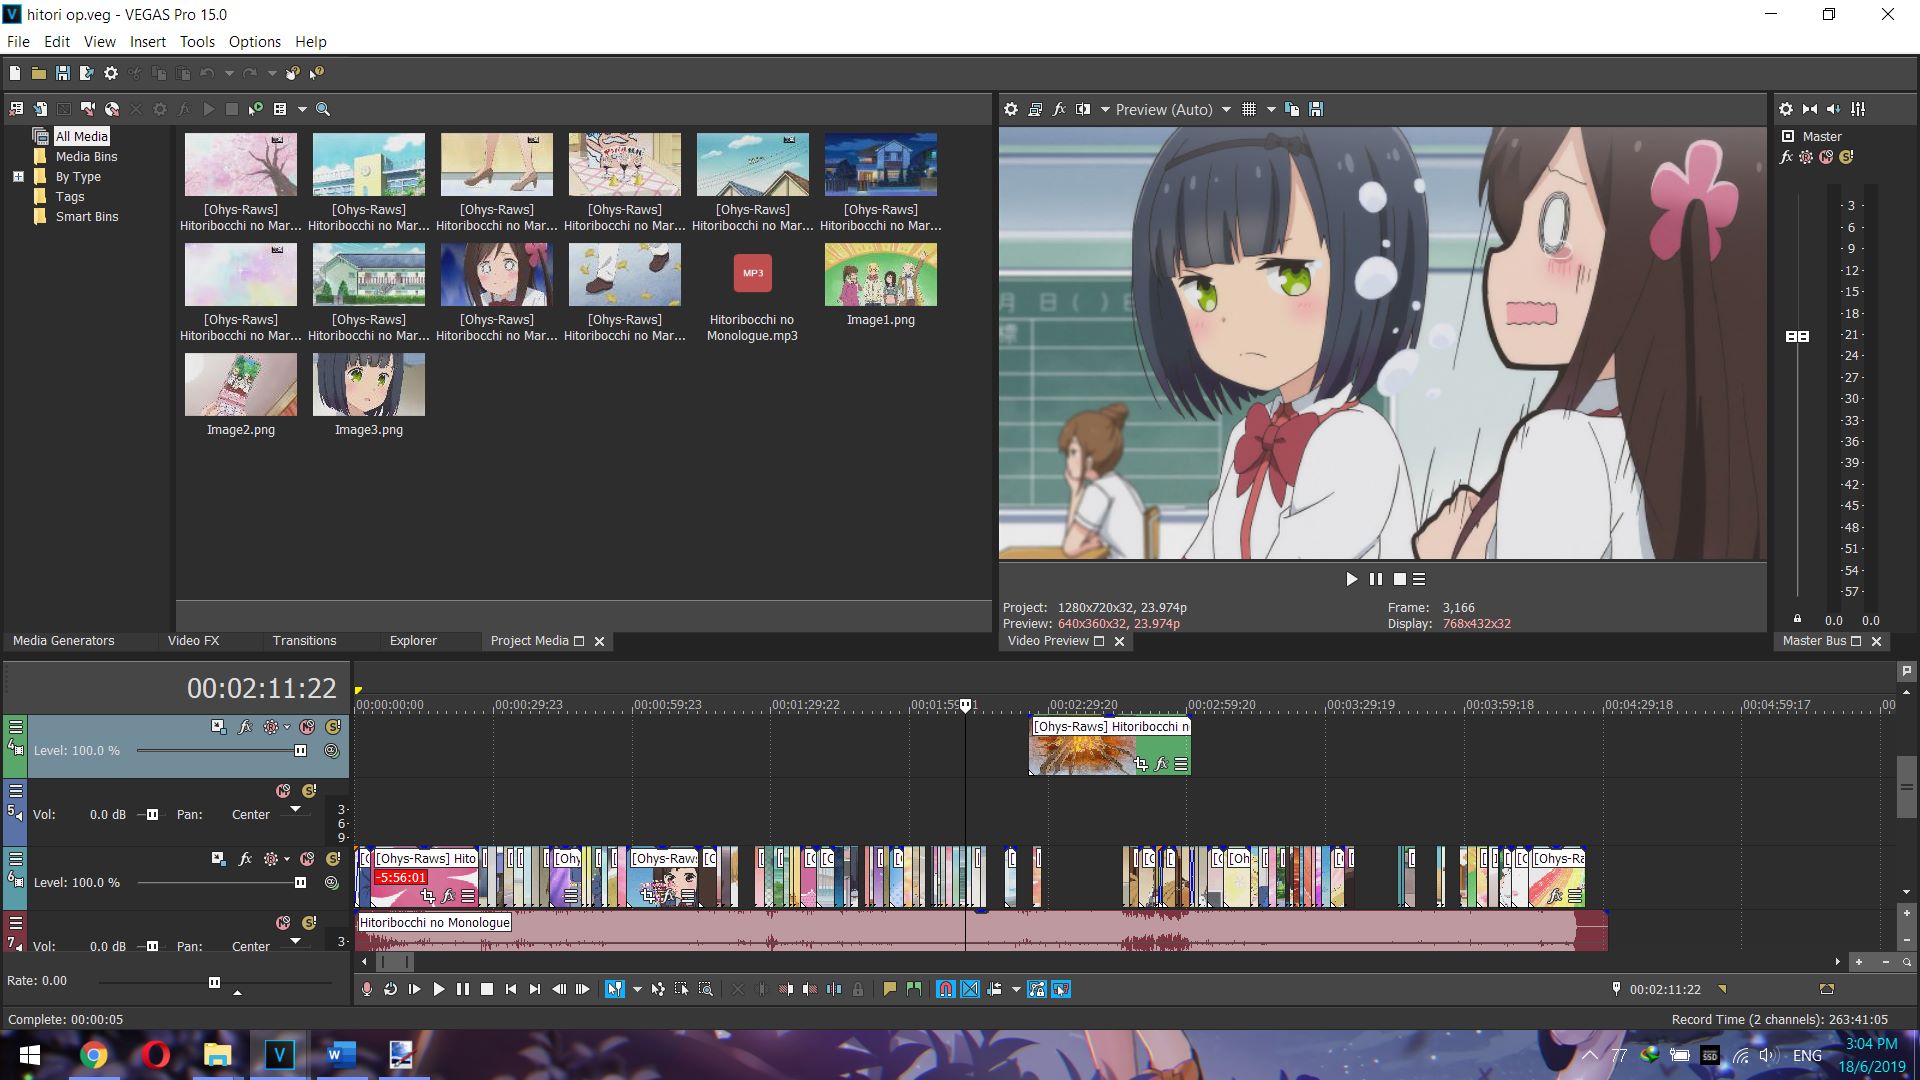Solo video track 4

point(333,727)
